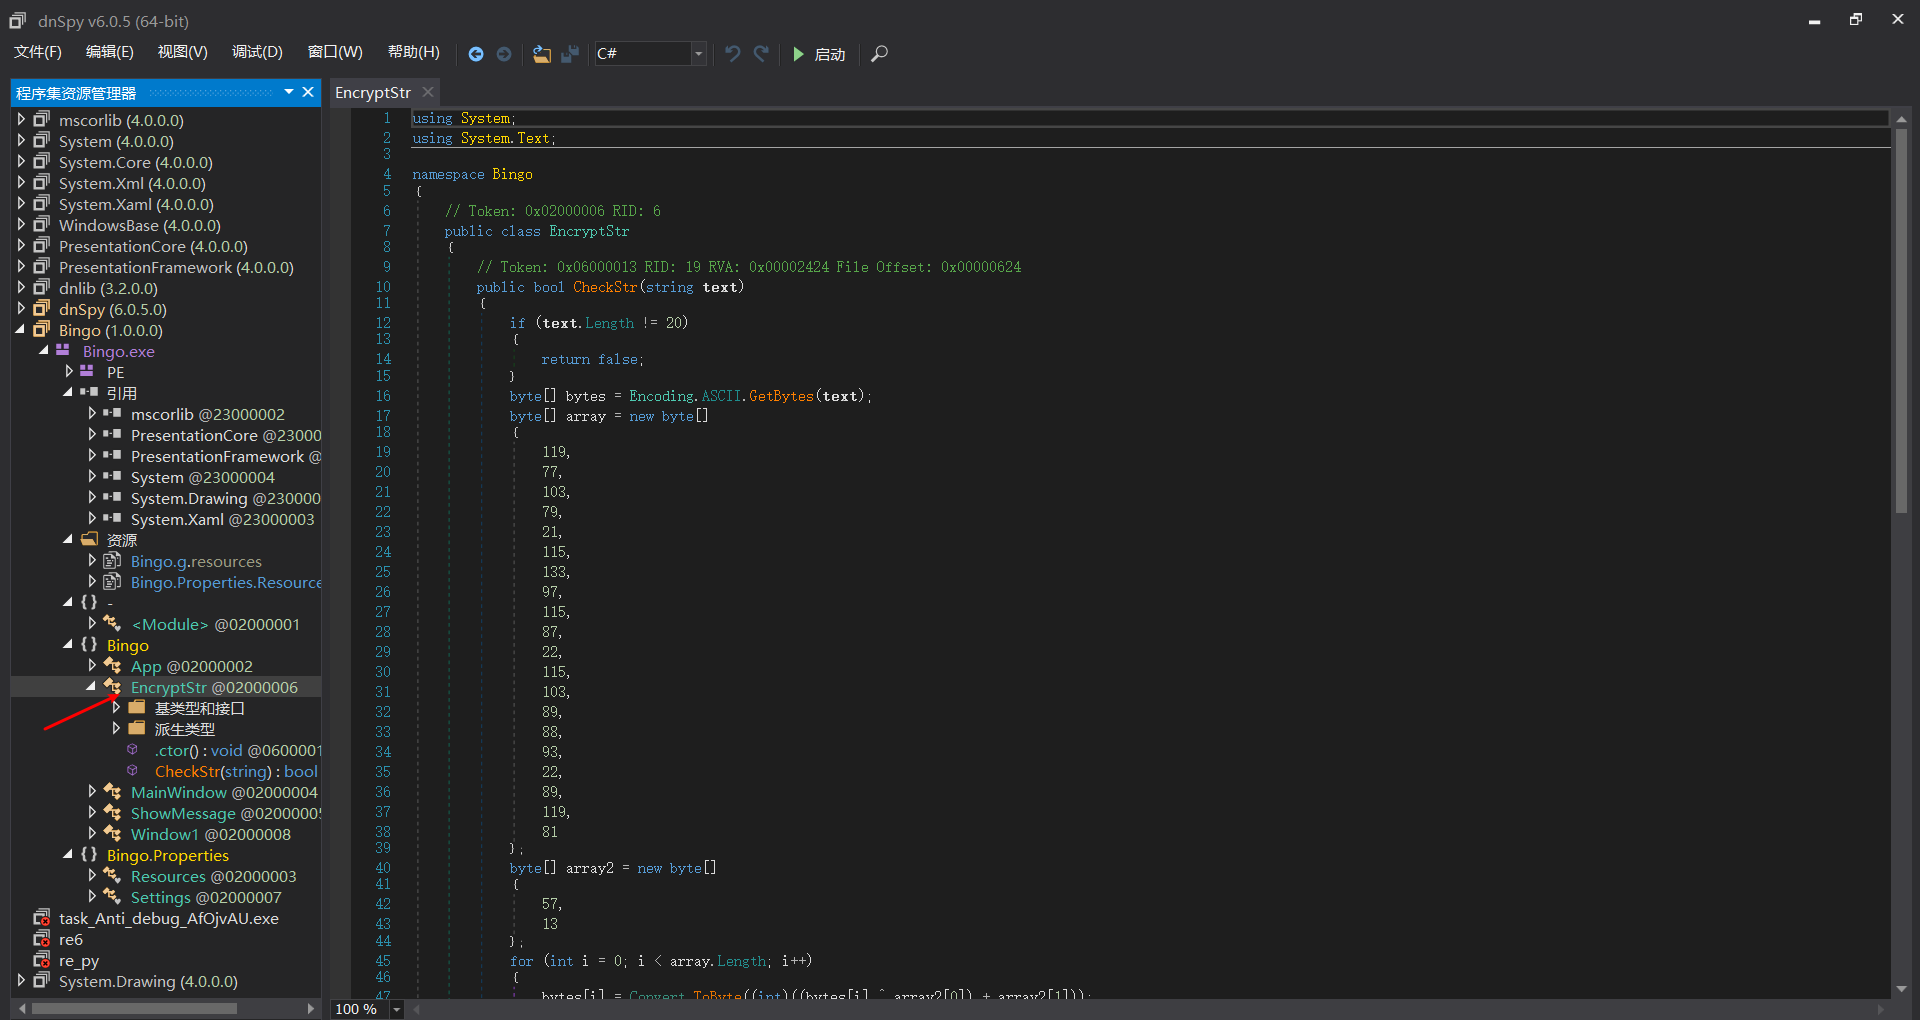This screenshot has width=1920, height=1020.
Task: Open the 窗口(W) menu
Action: 335,52
